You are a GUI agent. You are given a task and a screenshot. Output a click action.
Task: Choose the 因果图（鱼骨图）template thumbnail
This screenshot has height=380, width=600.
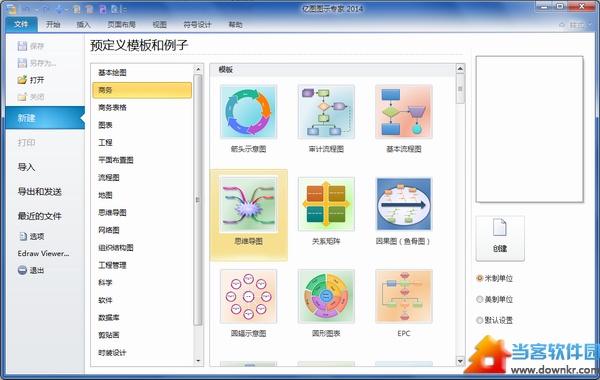[x=404, y=204]
